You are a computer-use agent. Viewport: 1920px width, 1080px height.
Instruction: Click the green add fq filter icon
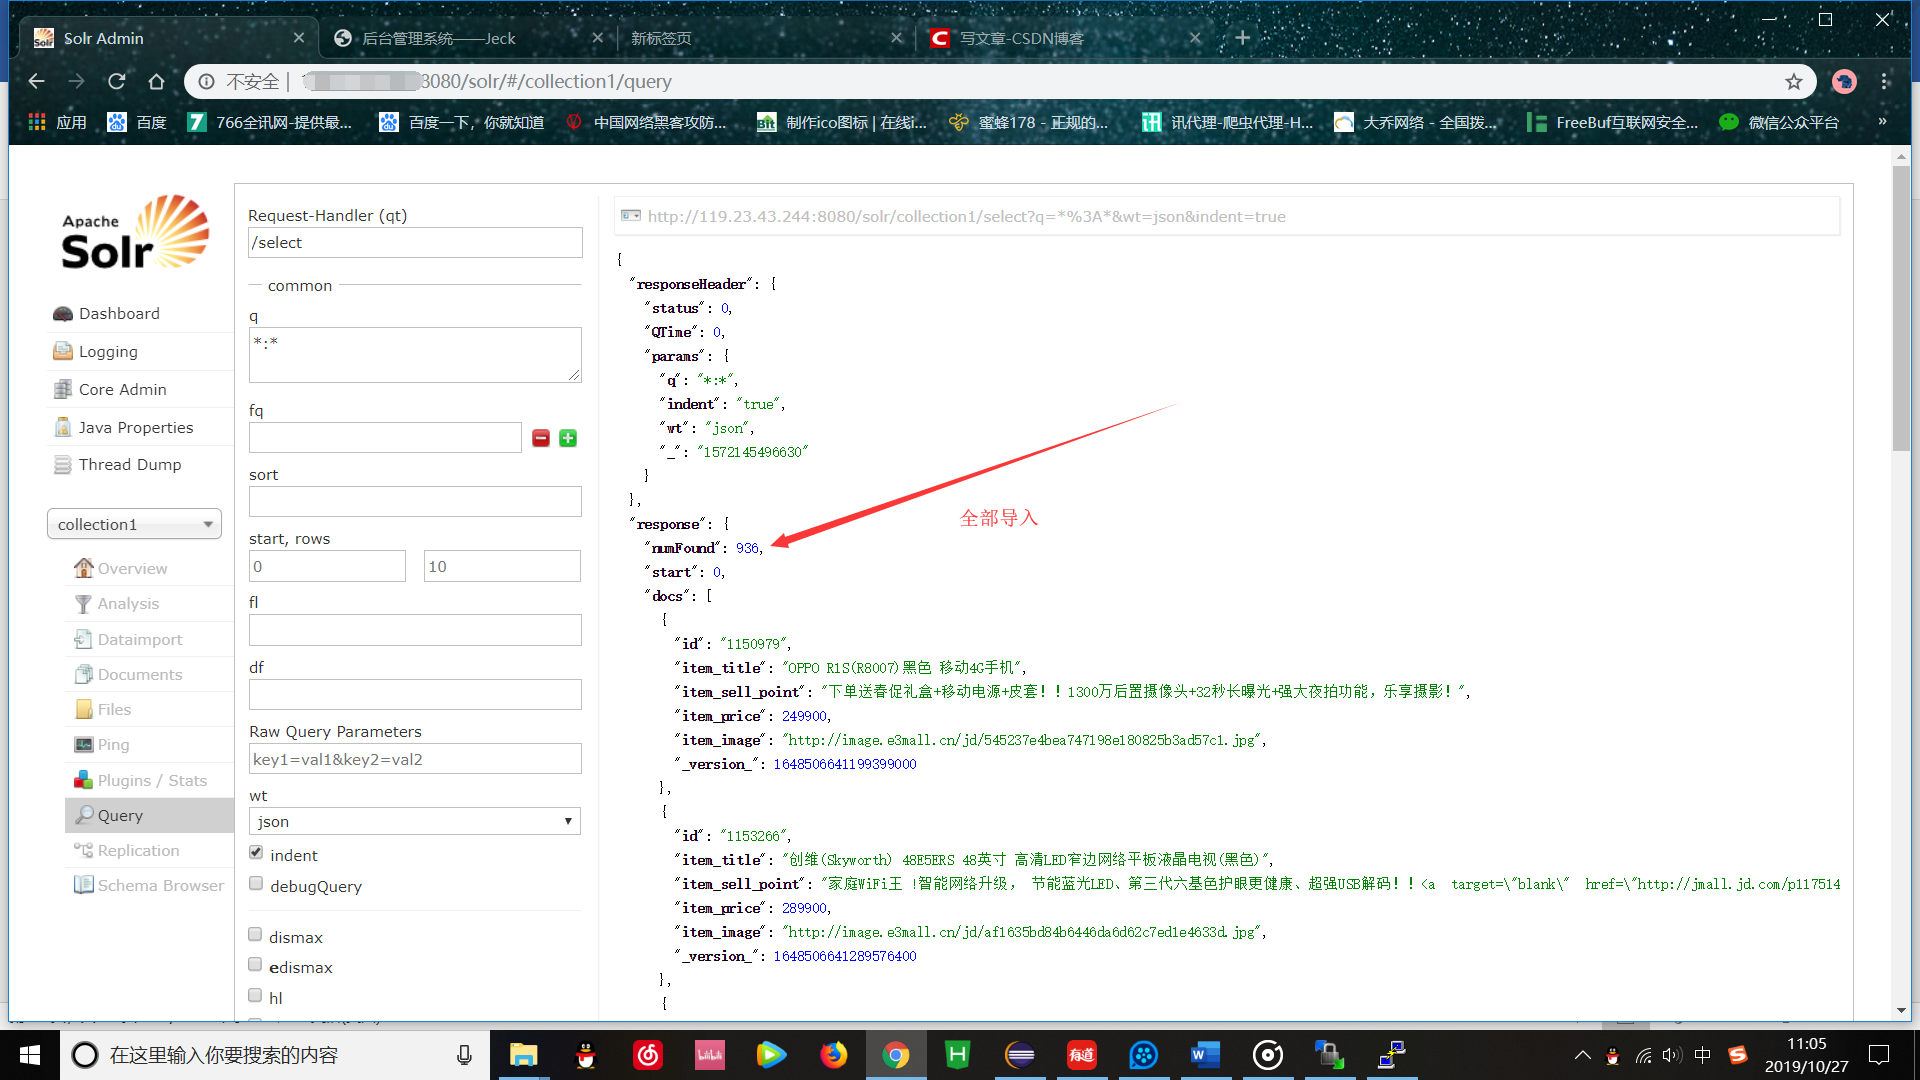tap(568, 438)
